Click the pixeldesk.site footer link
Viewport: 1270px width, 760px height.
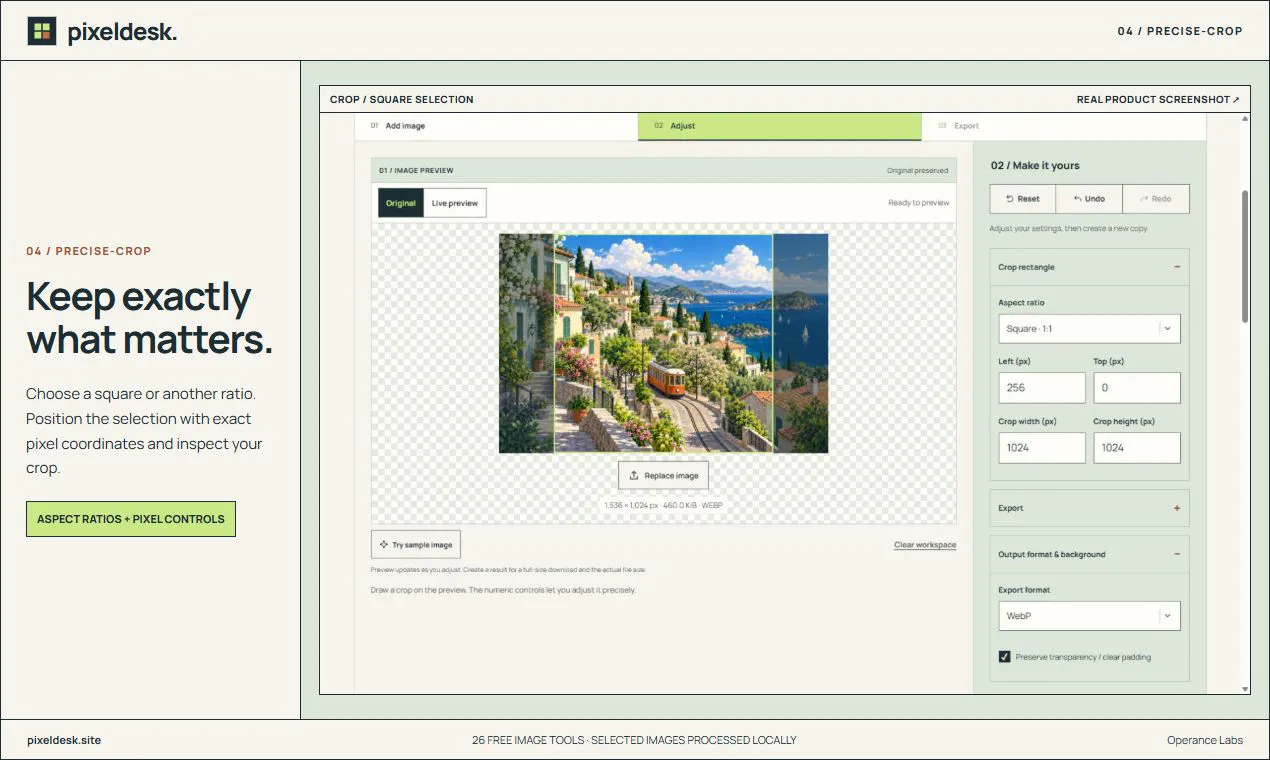[64, 740]
